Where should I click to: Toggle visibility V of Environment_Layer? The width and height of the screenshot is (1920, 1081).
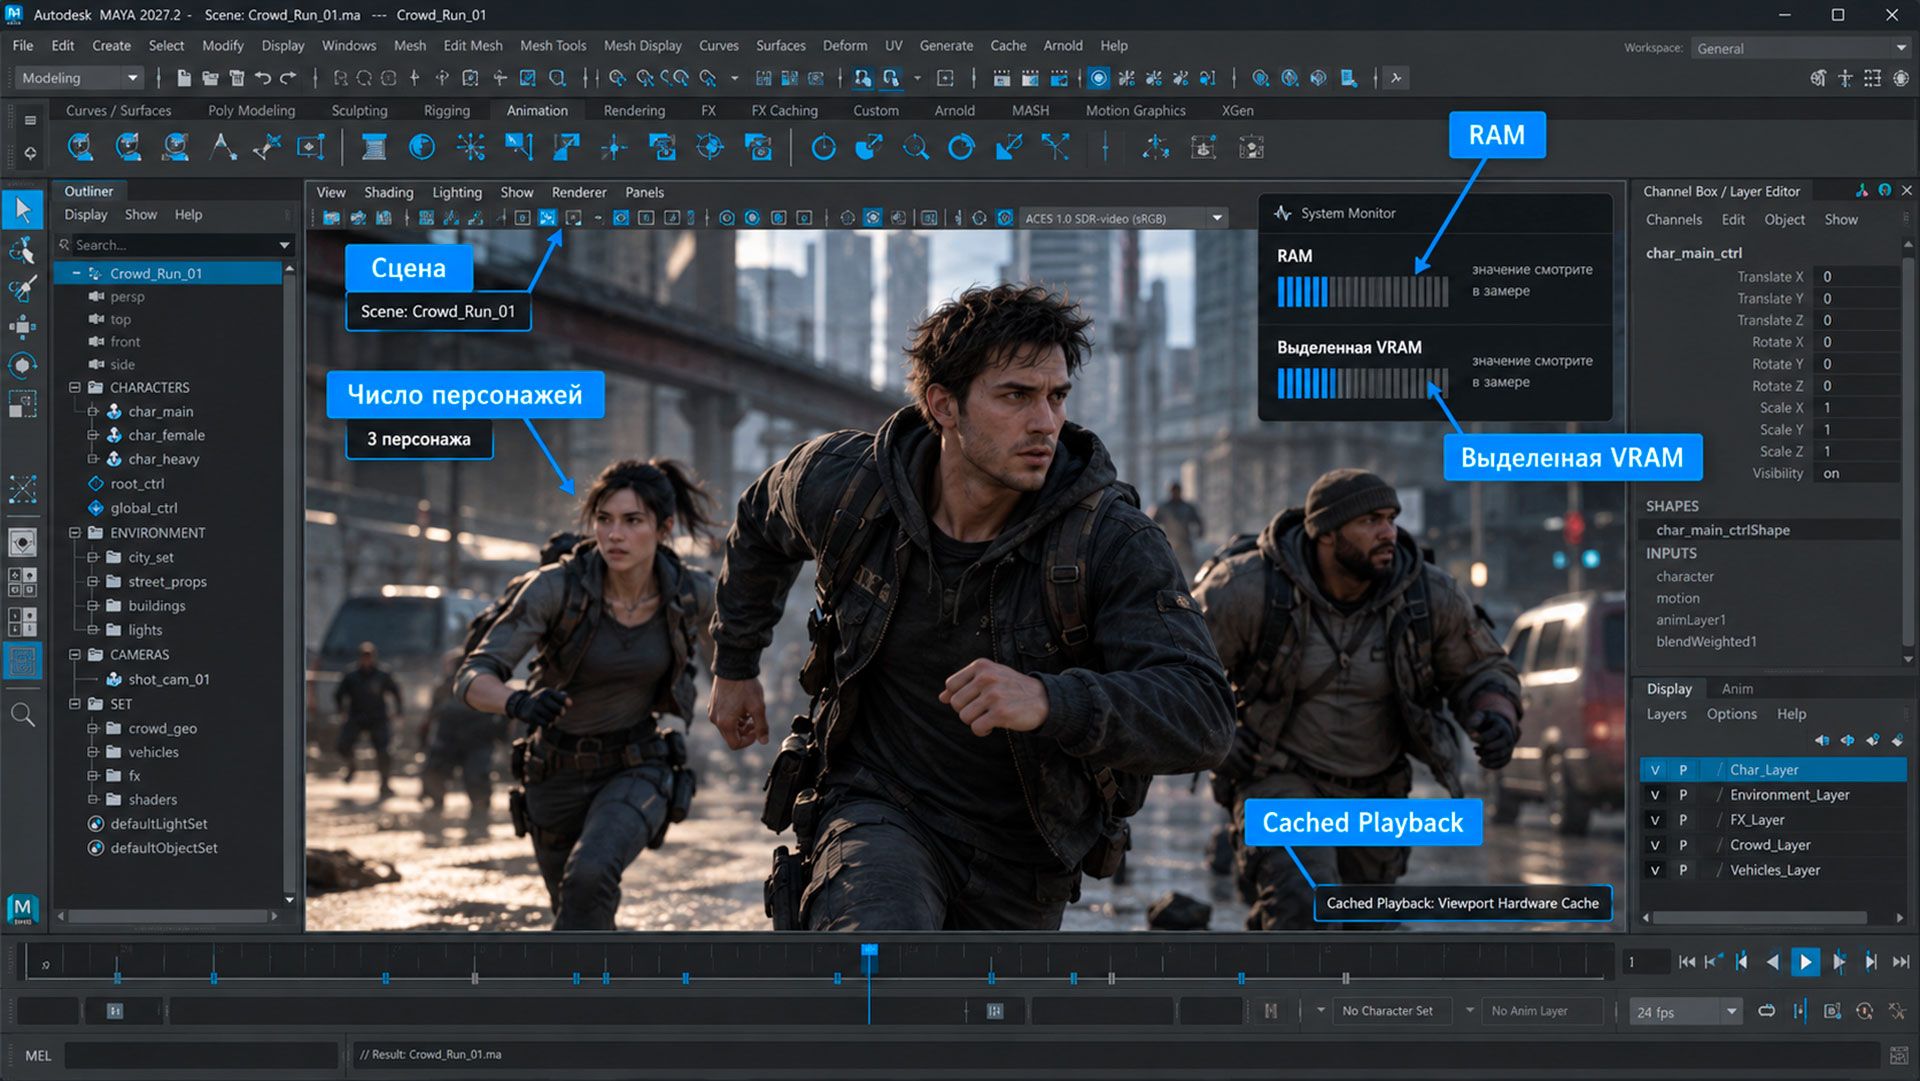tap(1655, 795)
